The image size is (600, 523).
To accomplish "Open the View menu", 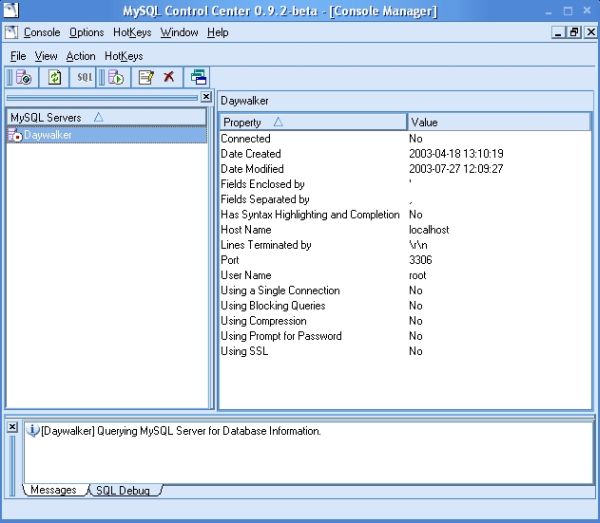I will [46, 56].
